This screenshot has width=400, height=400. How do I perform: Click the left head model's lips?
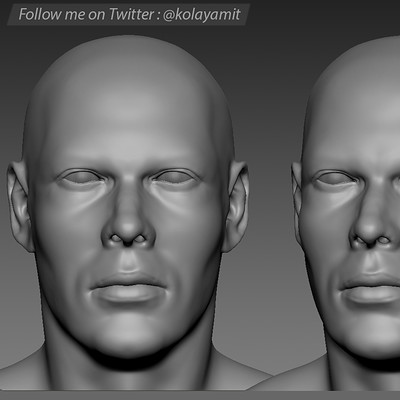pos(128,287)
